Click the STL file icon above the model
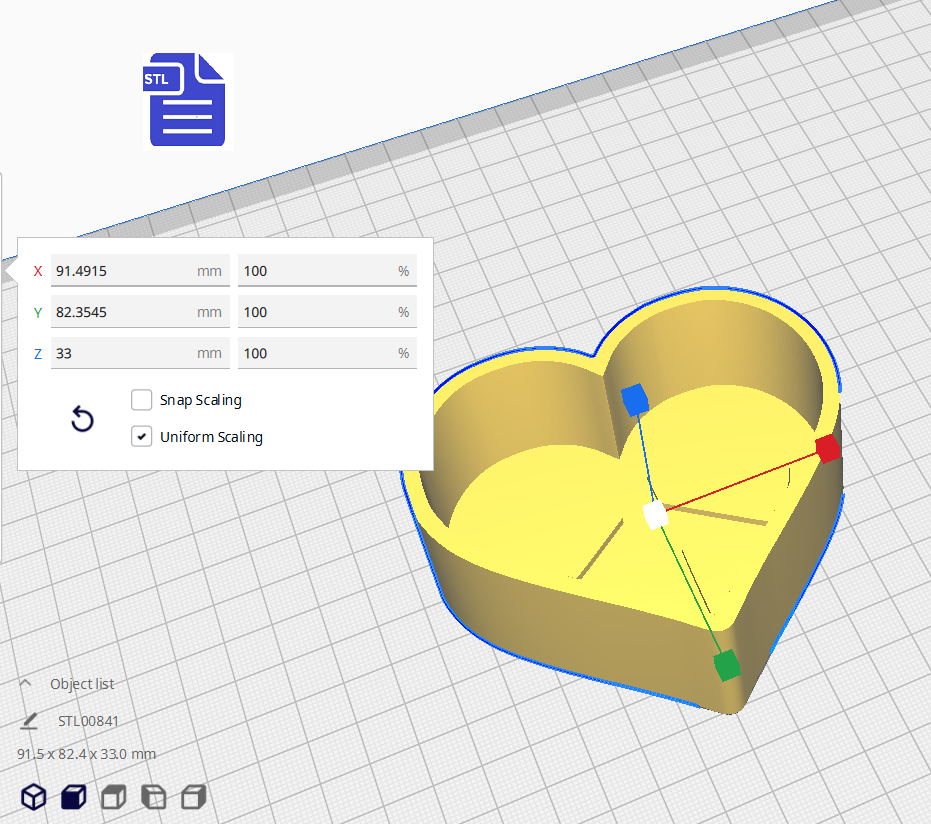This screenshot has width=931, height=824. (x=186, y=101)
